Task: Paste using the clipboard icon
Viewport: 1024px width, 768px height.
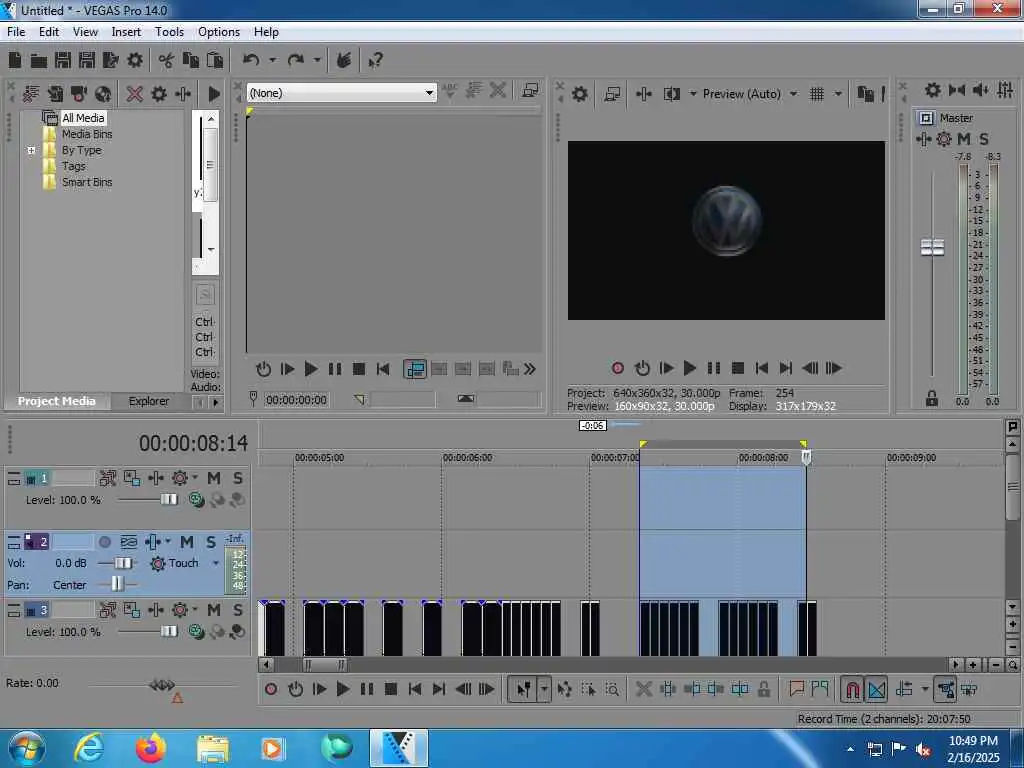Action: click(x=215, y=61)
